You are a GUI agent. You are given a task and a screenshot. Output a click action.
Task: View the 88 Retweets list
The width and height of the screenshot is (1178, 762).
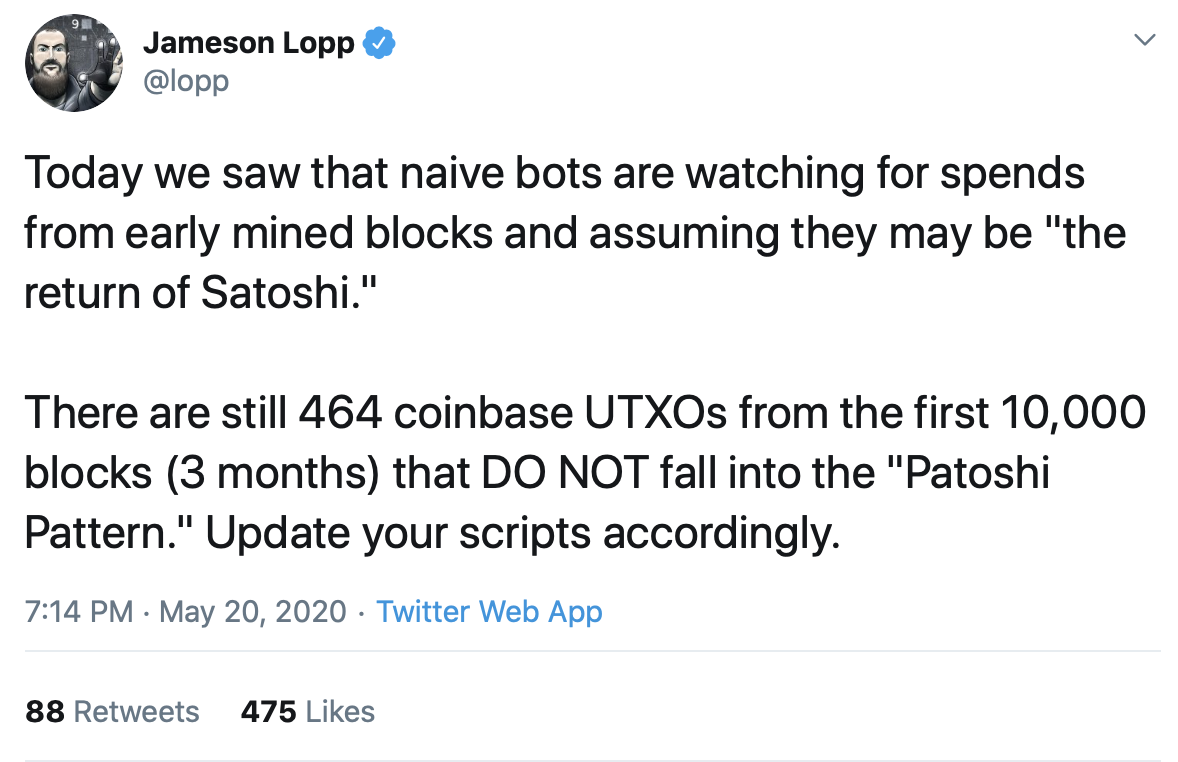tap(112, 712)
